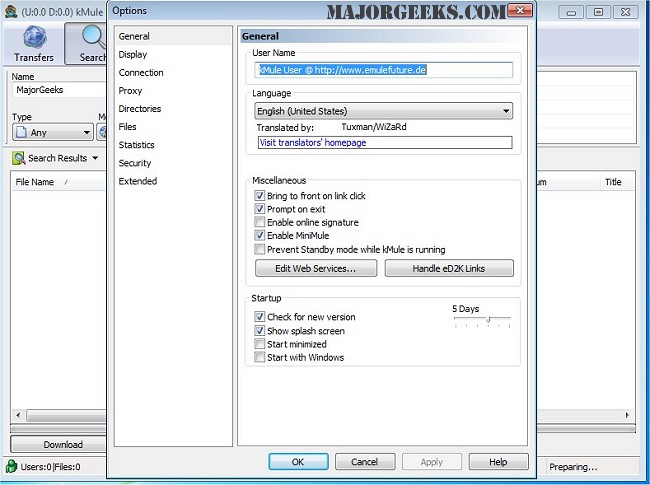Click the Cancel button
The image size is (650, 485).
pyautogui.click(x=365, y=462)
